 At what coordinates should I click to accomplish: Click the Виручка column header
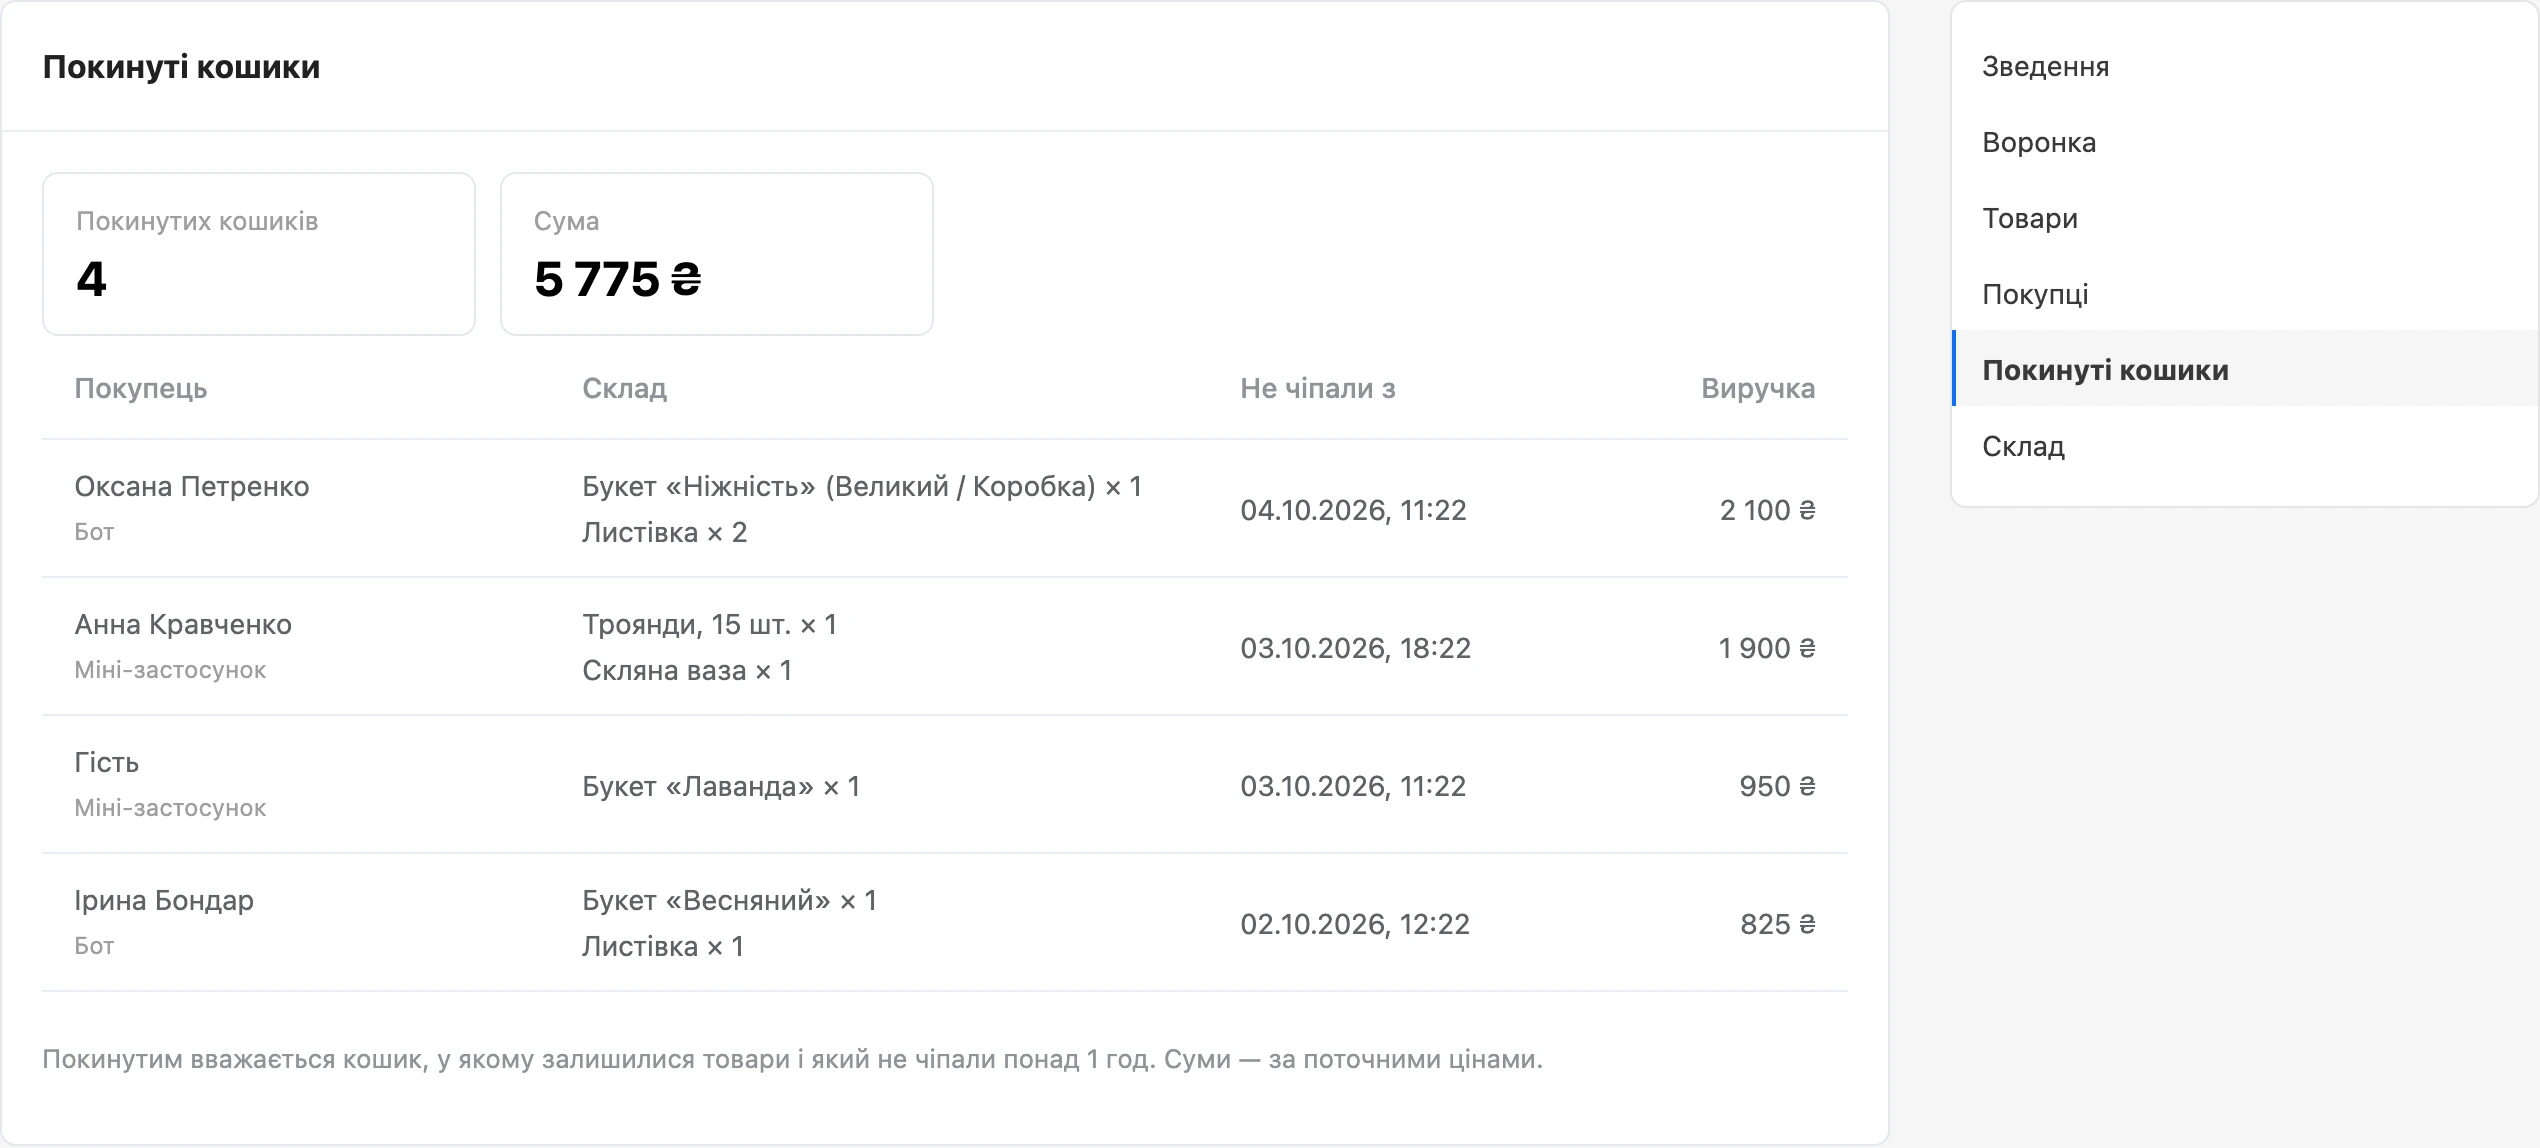[x=1758, y=388]
